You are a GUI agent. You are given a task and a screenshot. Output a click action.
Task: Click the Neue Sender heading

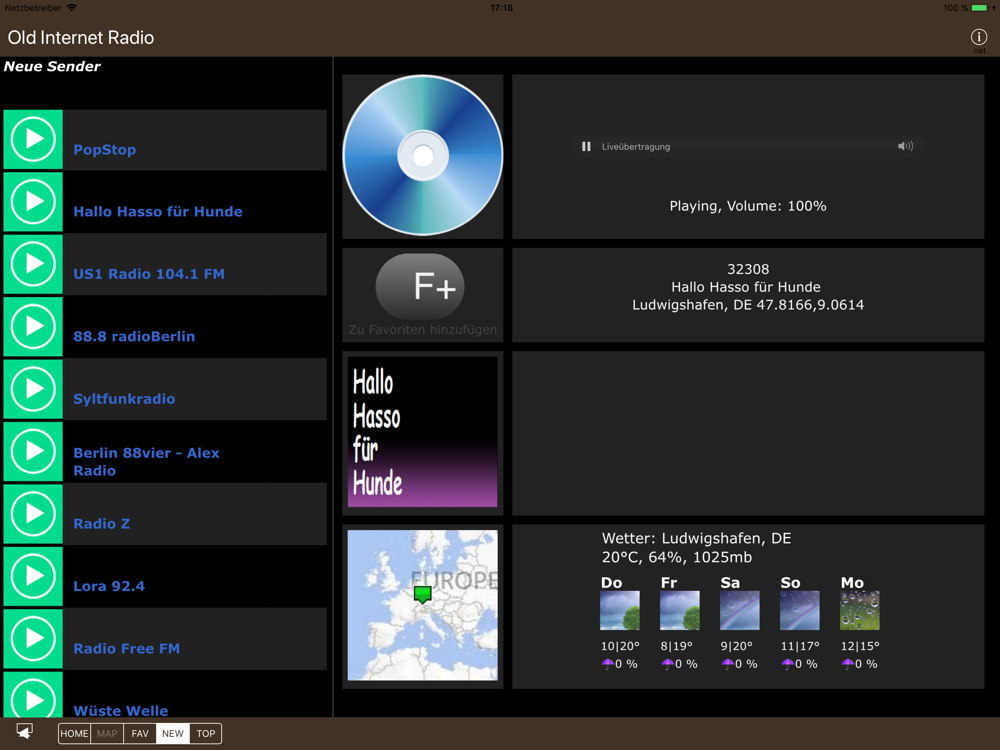(52, 66)
